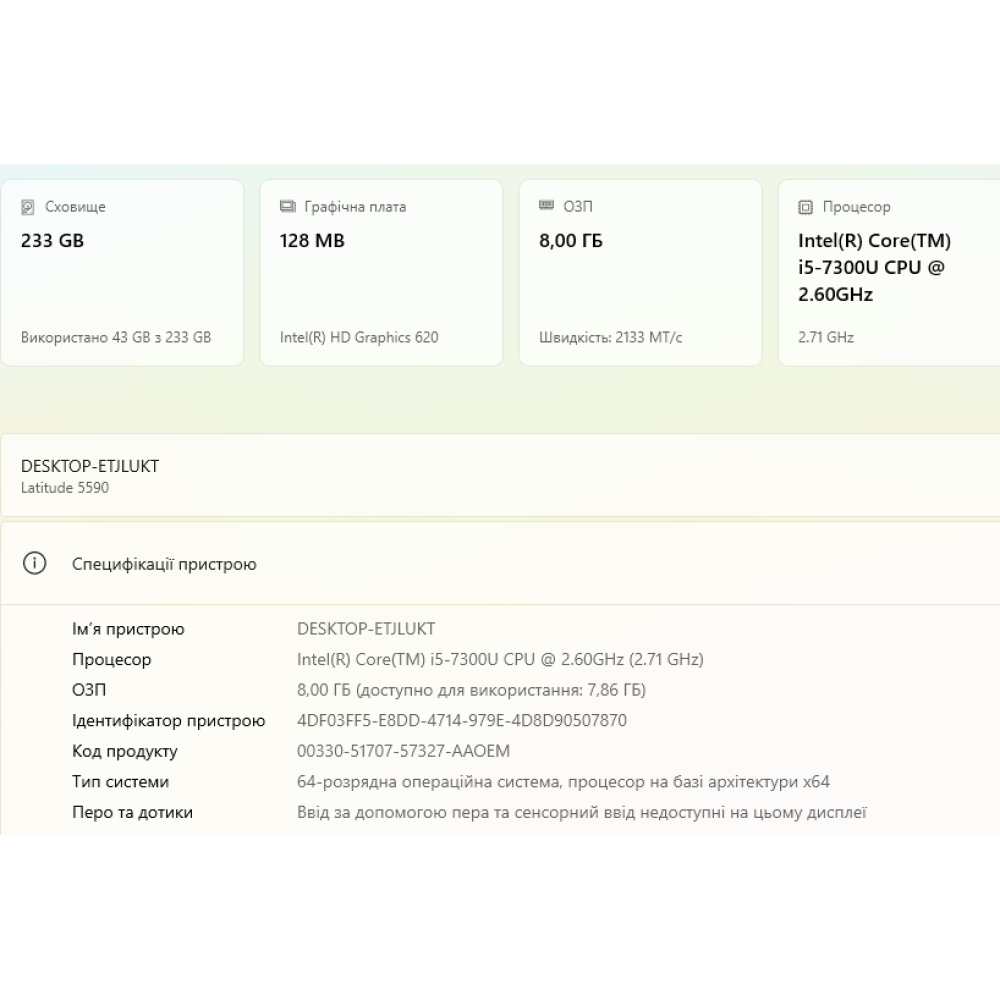This screenshot has height=1000, width=1000.
Task: Click the 'Швидкість: 2133 МТ/с' memory speed
Action: (x=611, y=338)
